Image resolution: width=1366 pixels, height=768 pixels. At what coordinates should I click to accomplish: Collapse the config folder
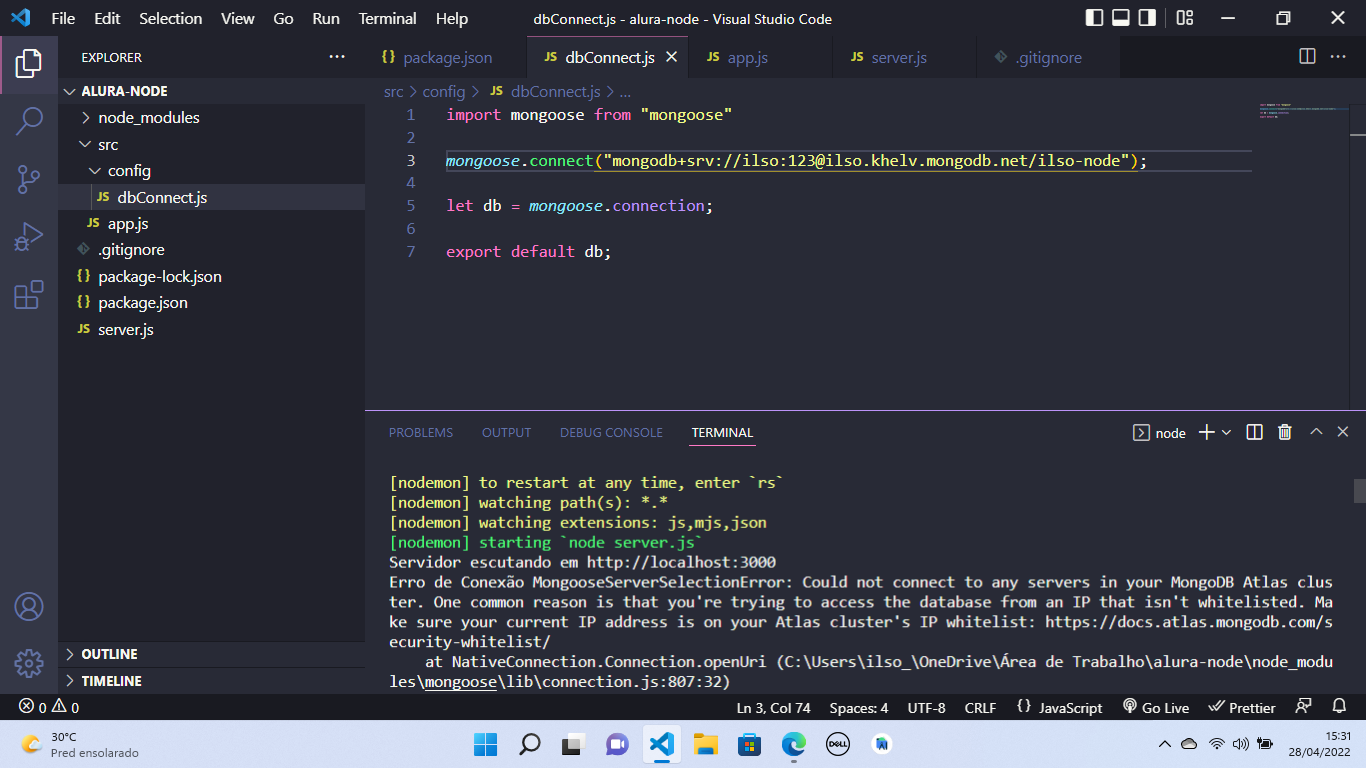tap(211, 171)
